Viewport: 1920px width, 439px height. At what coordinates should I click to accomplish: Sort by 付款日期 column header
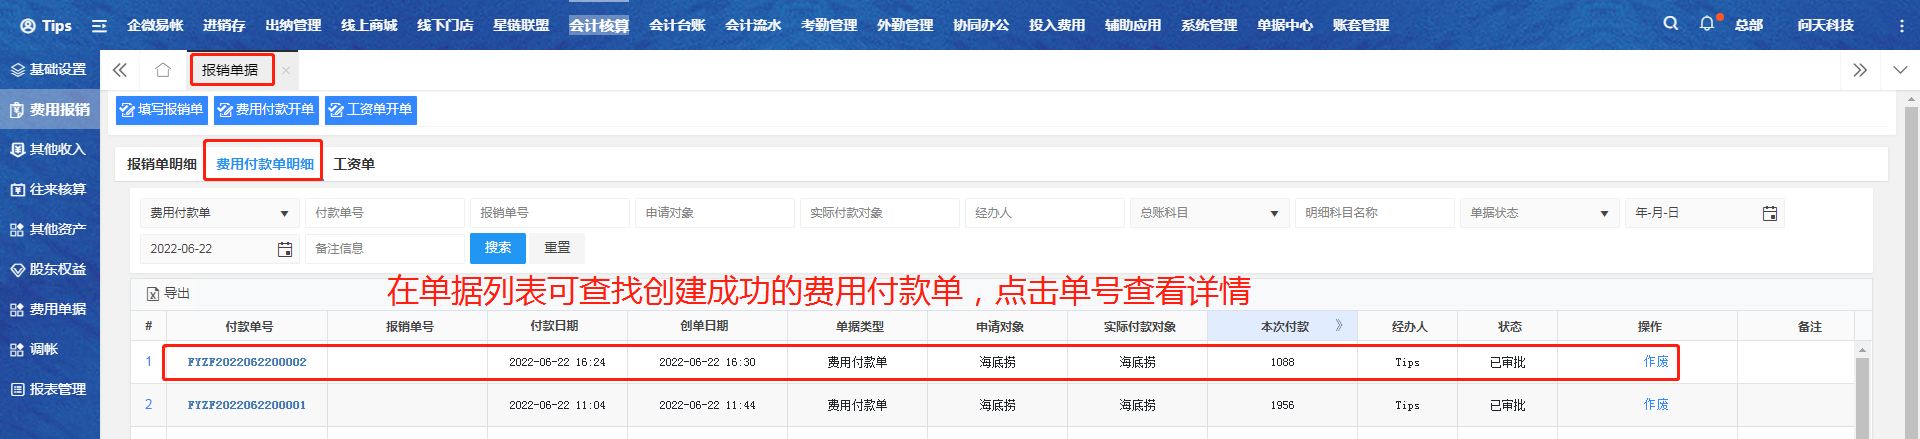click(x=554, y=326)
